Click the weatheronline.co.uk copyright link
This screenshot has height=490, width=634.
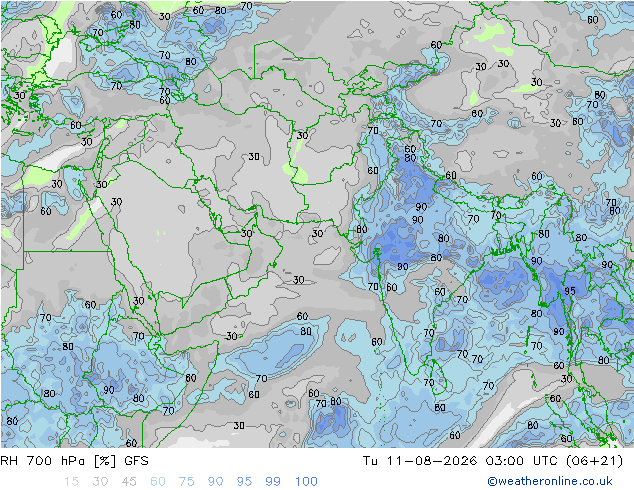pyautogui.click(x=550, y=481)
